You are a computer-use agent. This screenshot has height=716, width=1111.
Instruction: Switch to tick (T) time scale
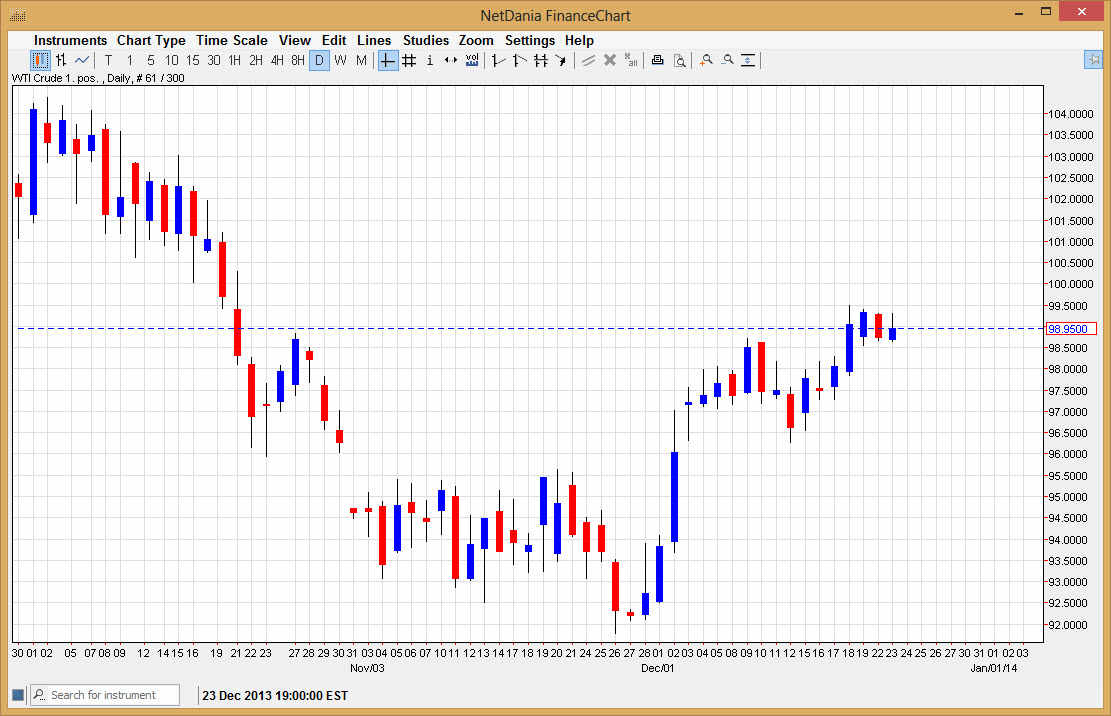tap(108, 60)
